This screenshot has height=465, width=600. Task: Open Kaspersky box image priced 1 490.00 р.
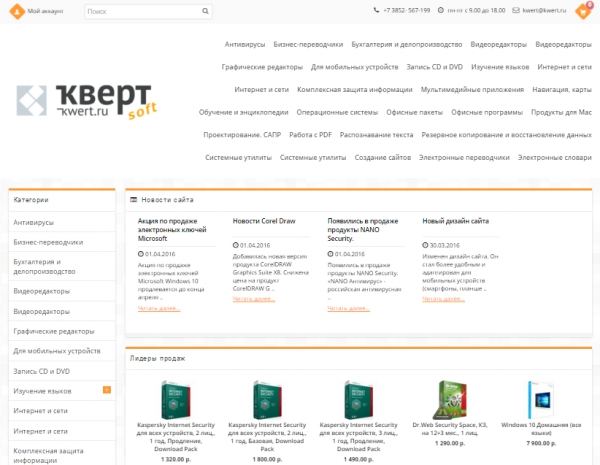point(359,400)
